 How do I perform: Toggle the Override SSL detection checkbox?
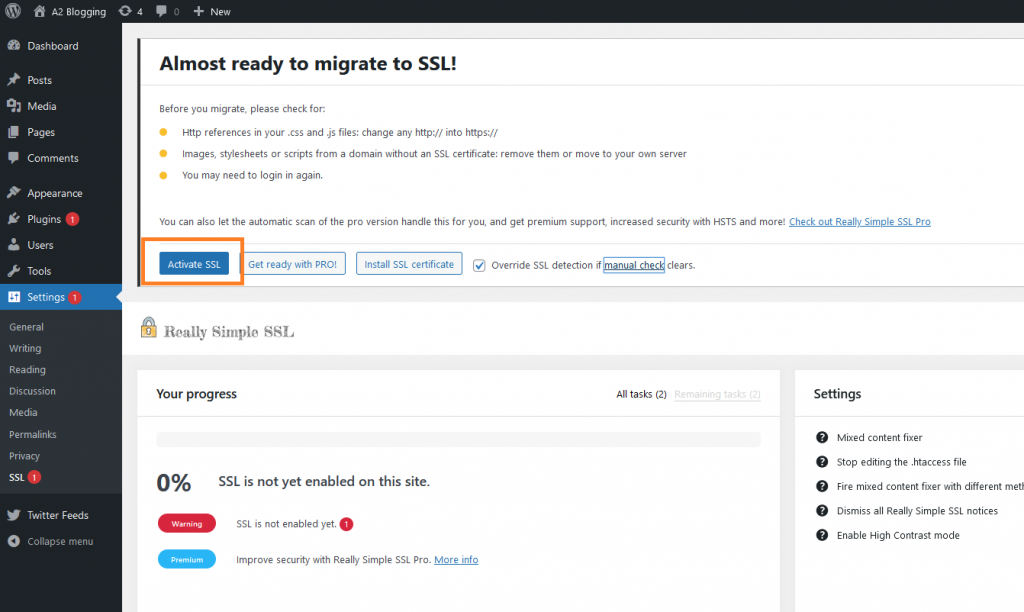pyautogui.click(x=479, y=265)
